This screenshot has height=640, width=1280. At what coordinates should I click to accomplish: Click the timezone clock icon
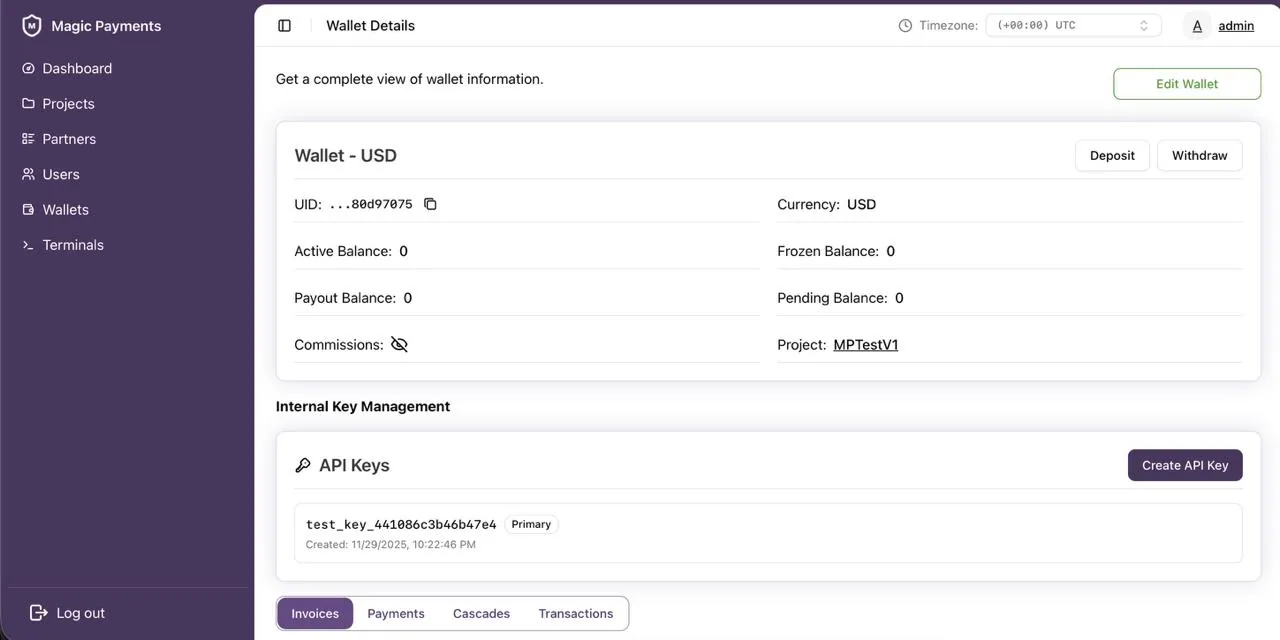pyautogui.click(x=905, y=26)
